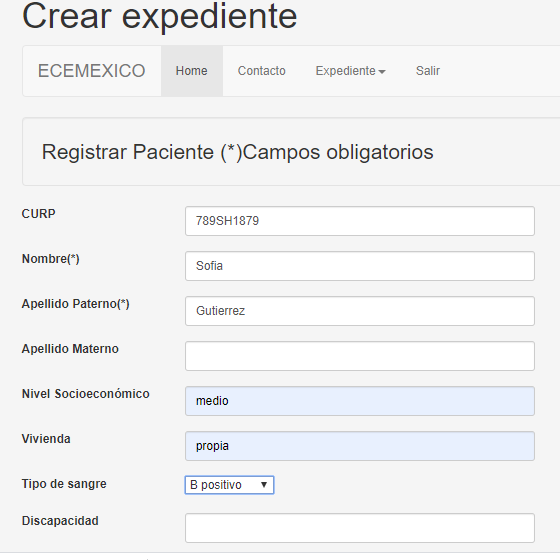
Task: Click the Nivel Socioeconómico field showing medio
Action: [x=360, y=401]
